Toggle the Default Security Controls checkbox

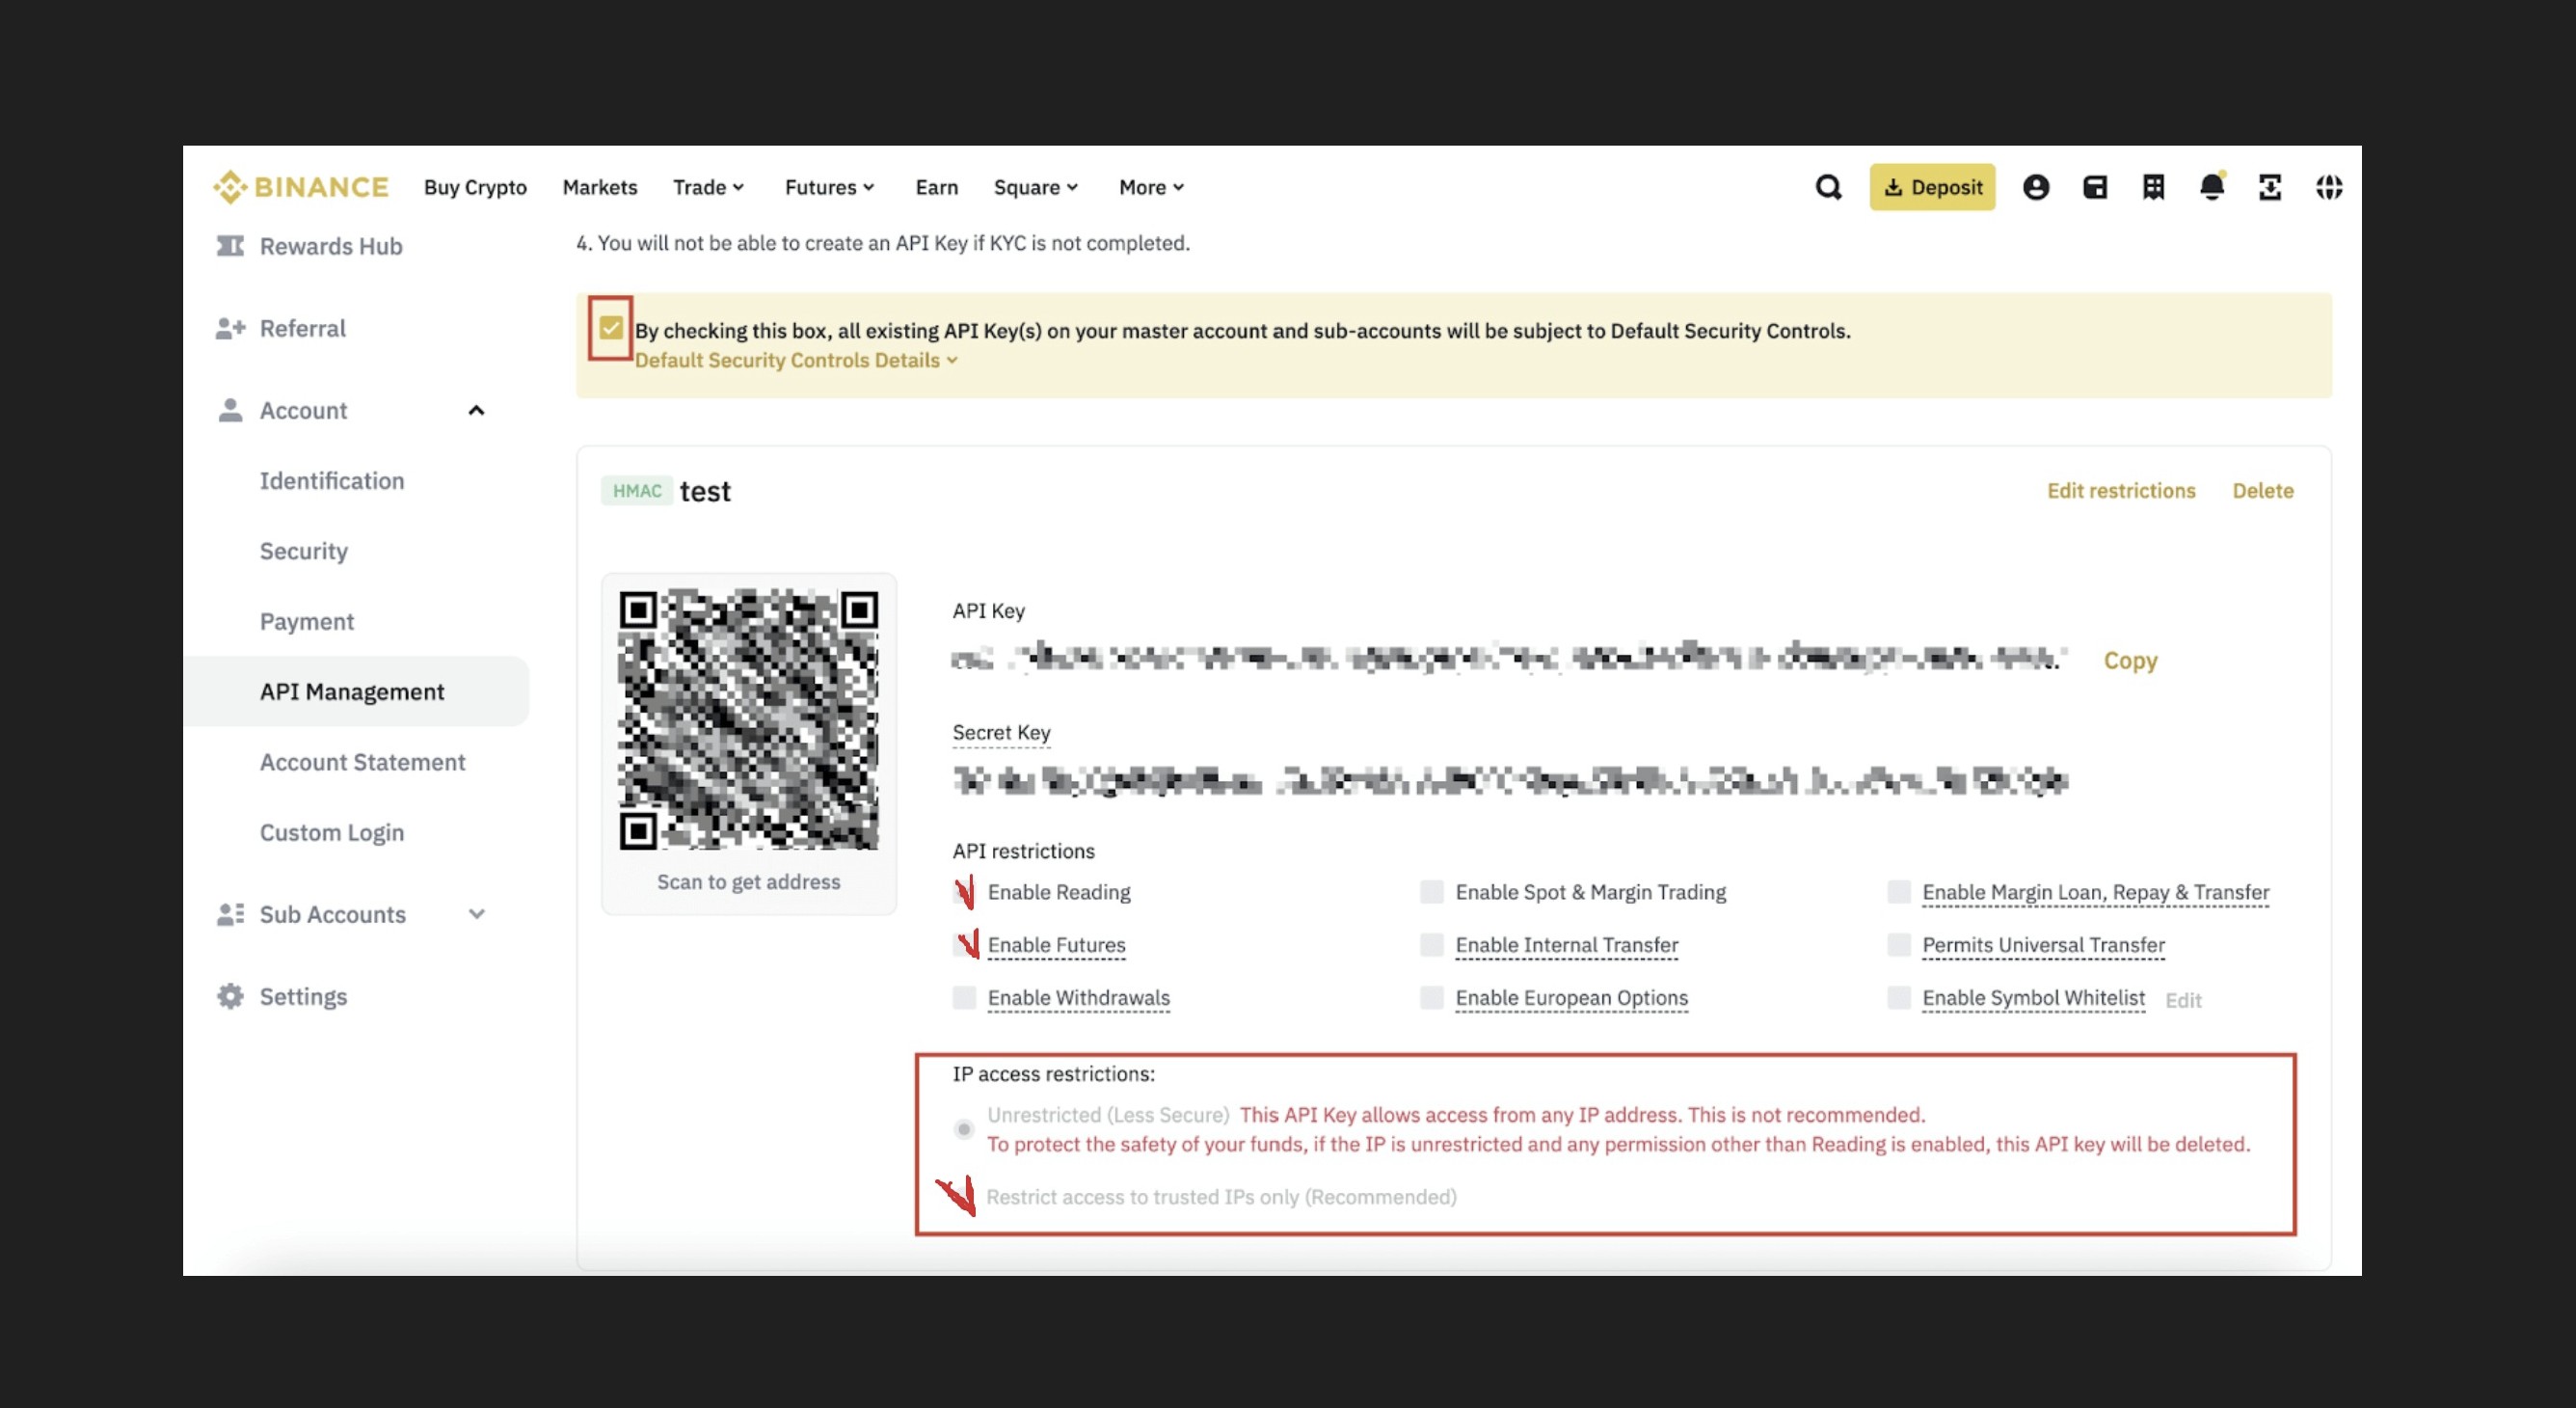click(611, 328)
